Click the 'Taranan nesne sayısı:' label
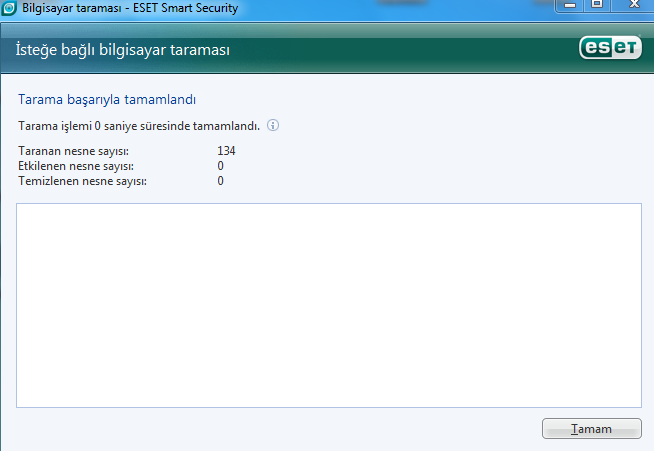Image resolution: width=654 pixels, height=451 pixels. (x=73, y=151)
